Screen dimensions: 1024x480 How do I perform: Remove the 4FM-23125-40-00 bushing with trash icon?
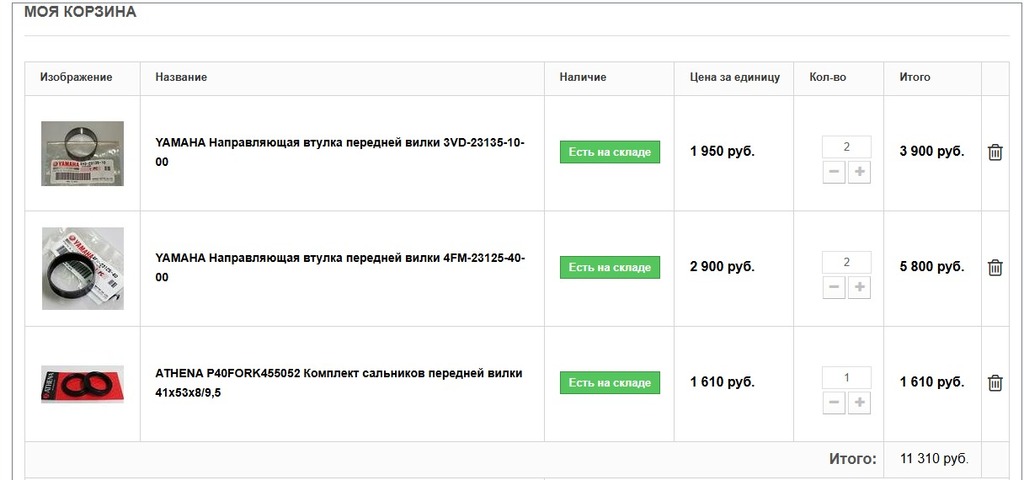point(995,267)
